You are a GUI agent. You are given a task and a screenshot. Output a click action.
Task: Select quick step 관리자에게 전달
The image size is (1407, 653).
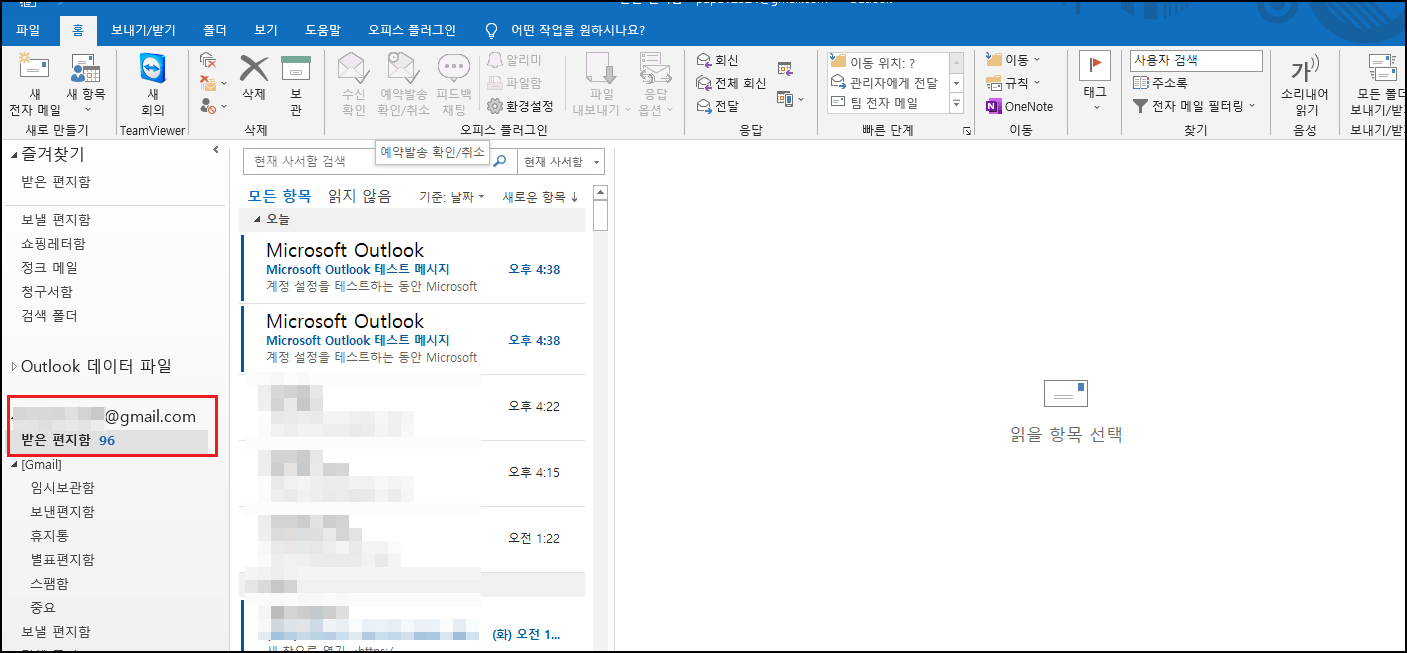[x=886, y=83]
